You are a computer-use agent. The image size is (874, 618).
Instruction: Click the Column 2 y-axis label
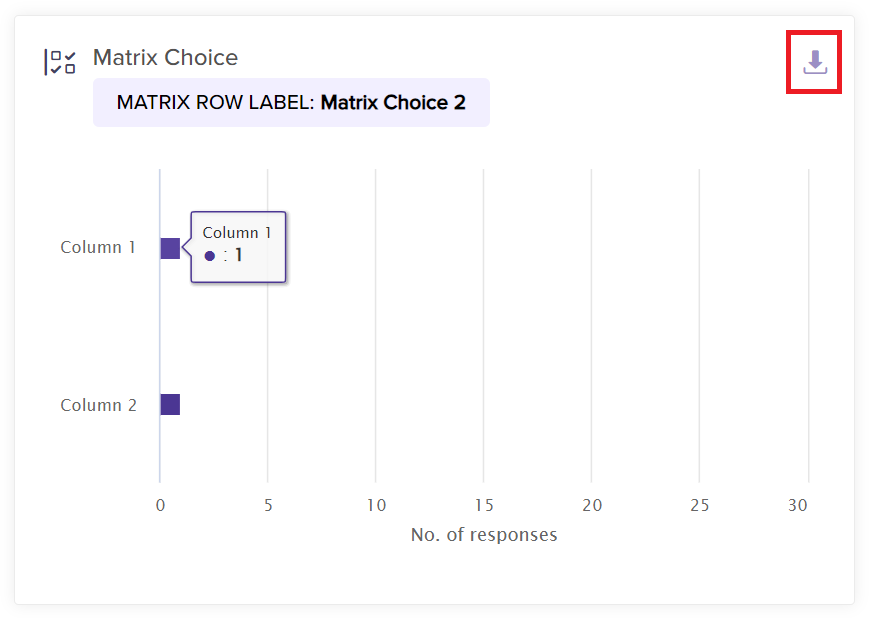[x=98, y=405]
